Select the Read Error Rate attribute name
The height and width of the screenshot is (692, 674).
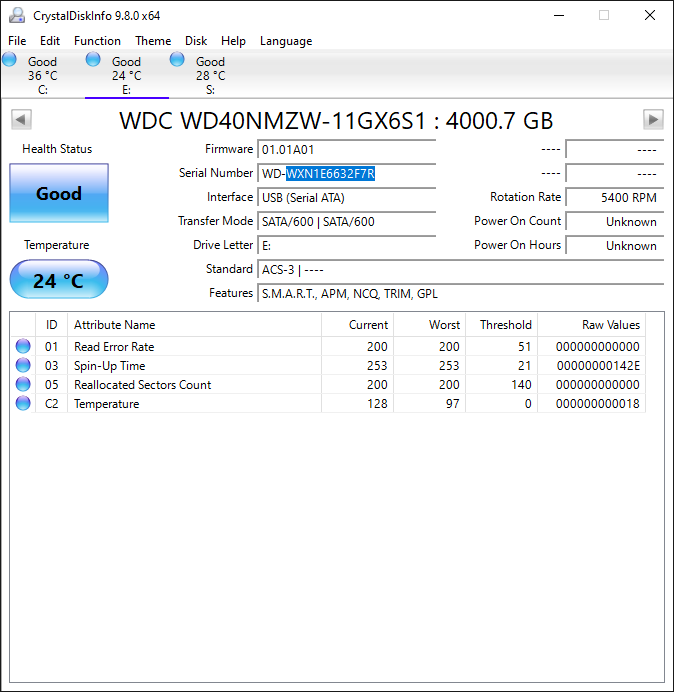click(114, 347)
